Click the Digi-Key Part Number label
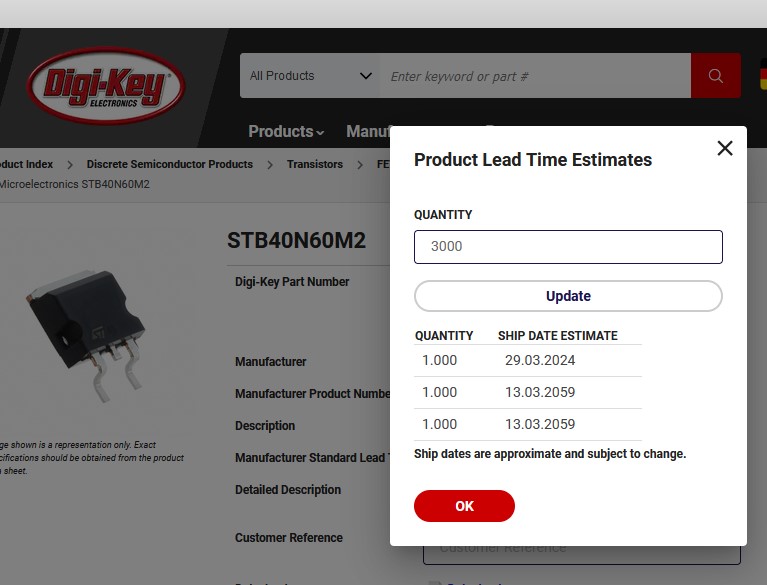Image resolution: width=767 pixels, height=585 pixels. [x=292, y=282]
